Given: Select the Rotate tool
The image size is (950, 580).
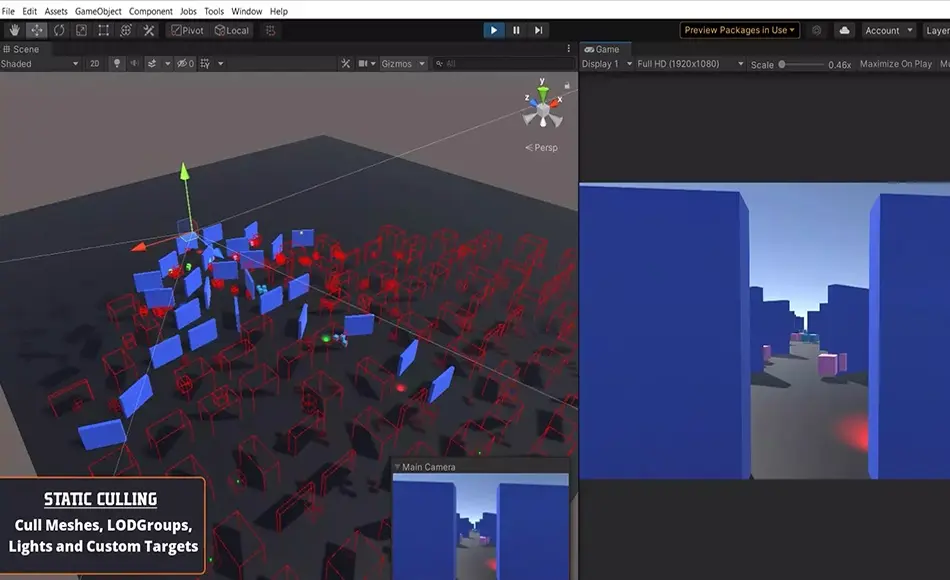Looking at the screenshot, I should [x=58, y=30].
